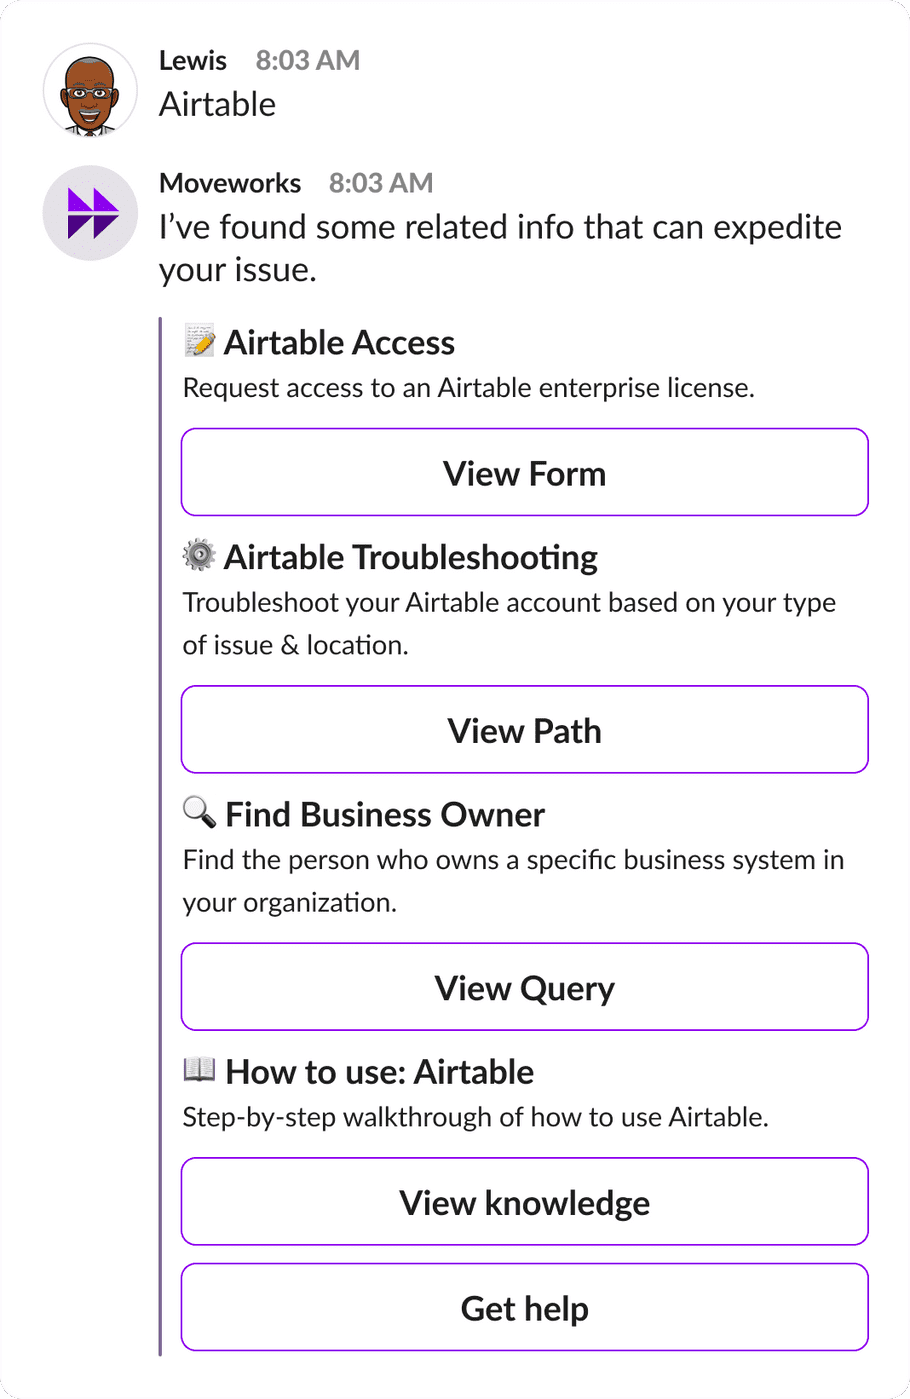Select the Airtable Troubleshooting heading

[411, 558]
